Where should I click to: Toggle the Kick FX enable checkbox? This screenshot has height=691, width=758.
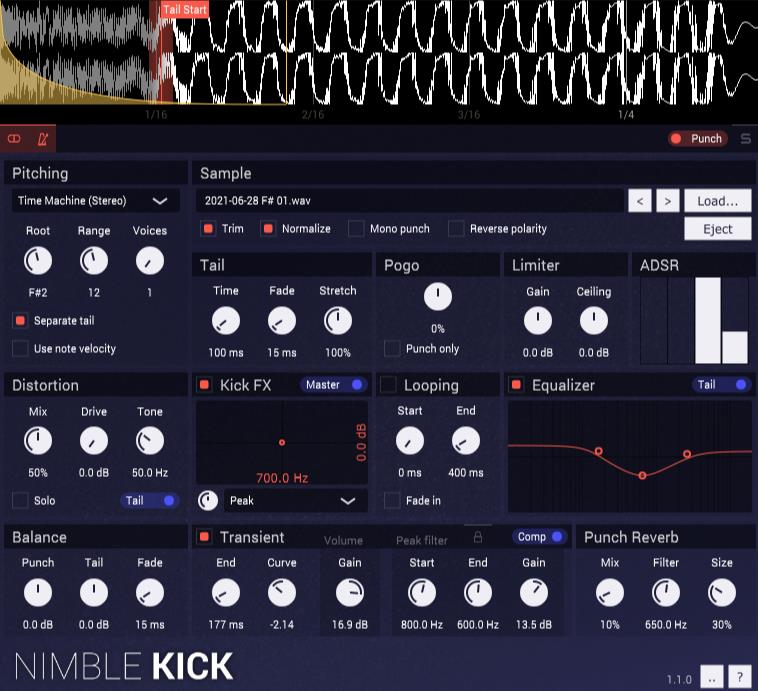pos(204,385)
